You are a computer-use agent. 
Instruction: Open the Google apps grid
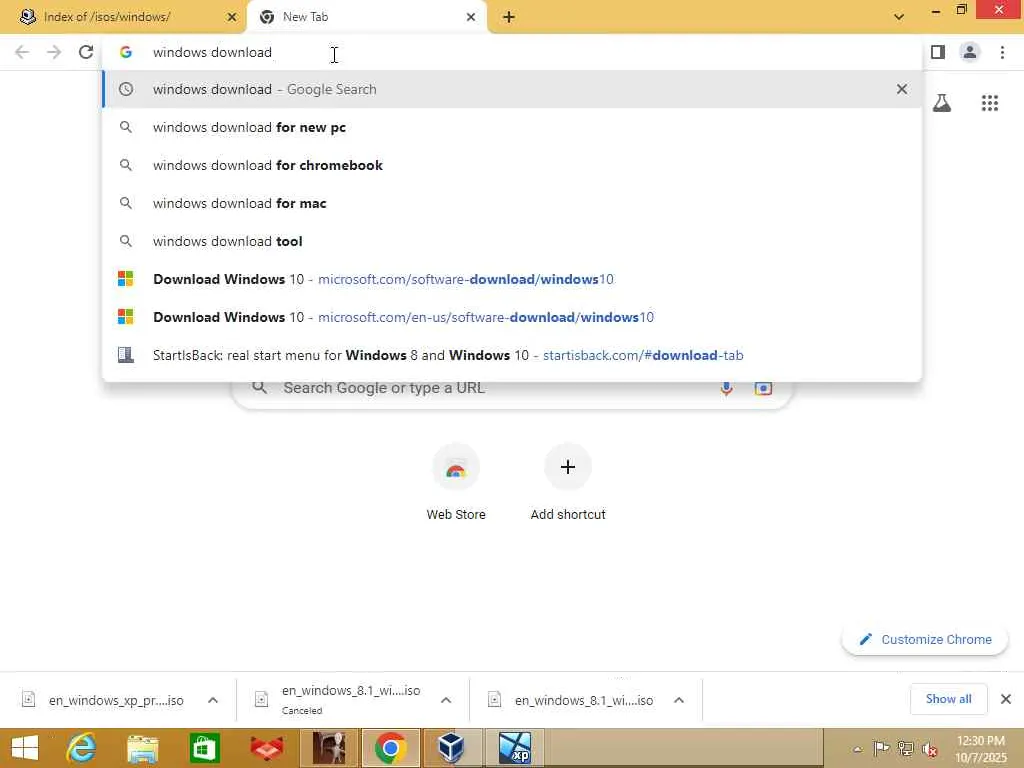click(990, 103)
